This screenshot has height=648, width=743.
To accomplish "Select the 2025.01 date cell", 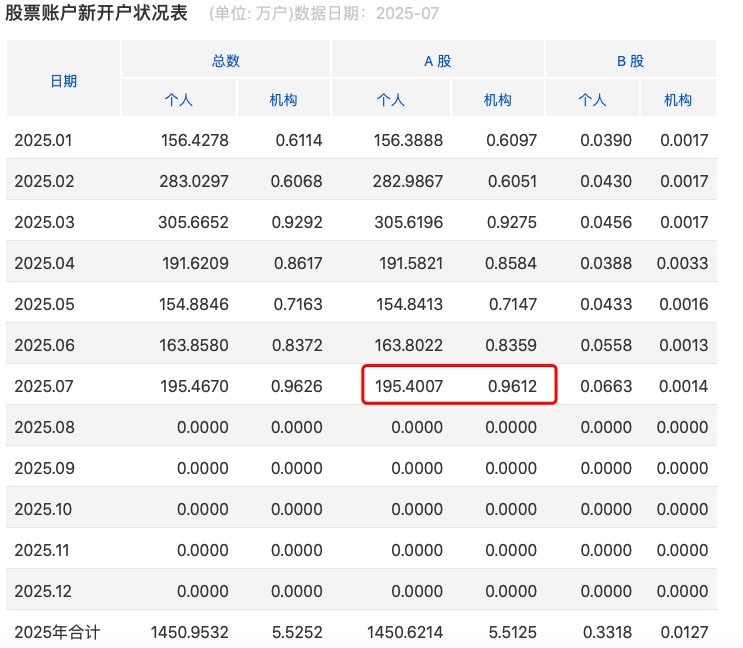I will tap(43, 141).
